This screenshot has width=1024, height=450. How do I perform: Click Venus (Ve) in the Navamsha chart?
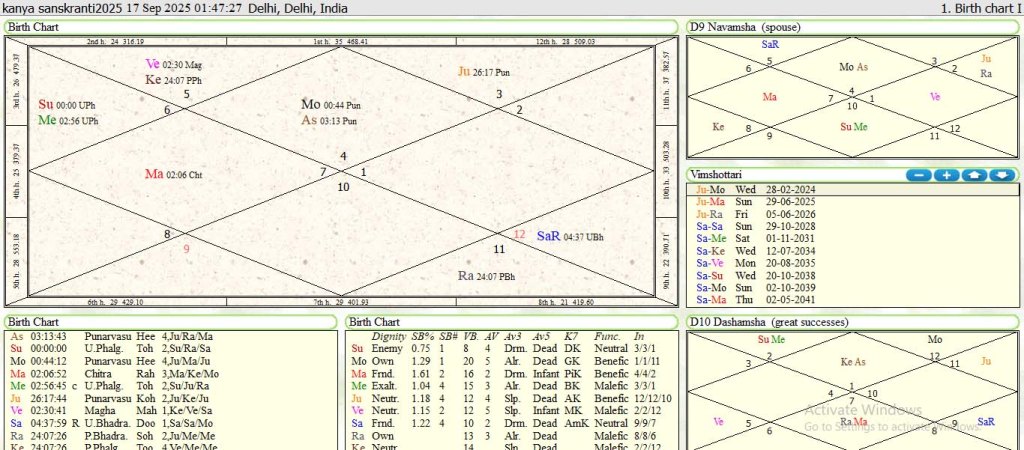click(x=934, y=97)
